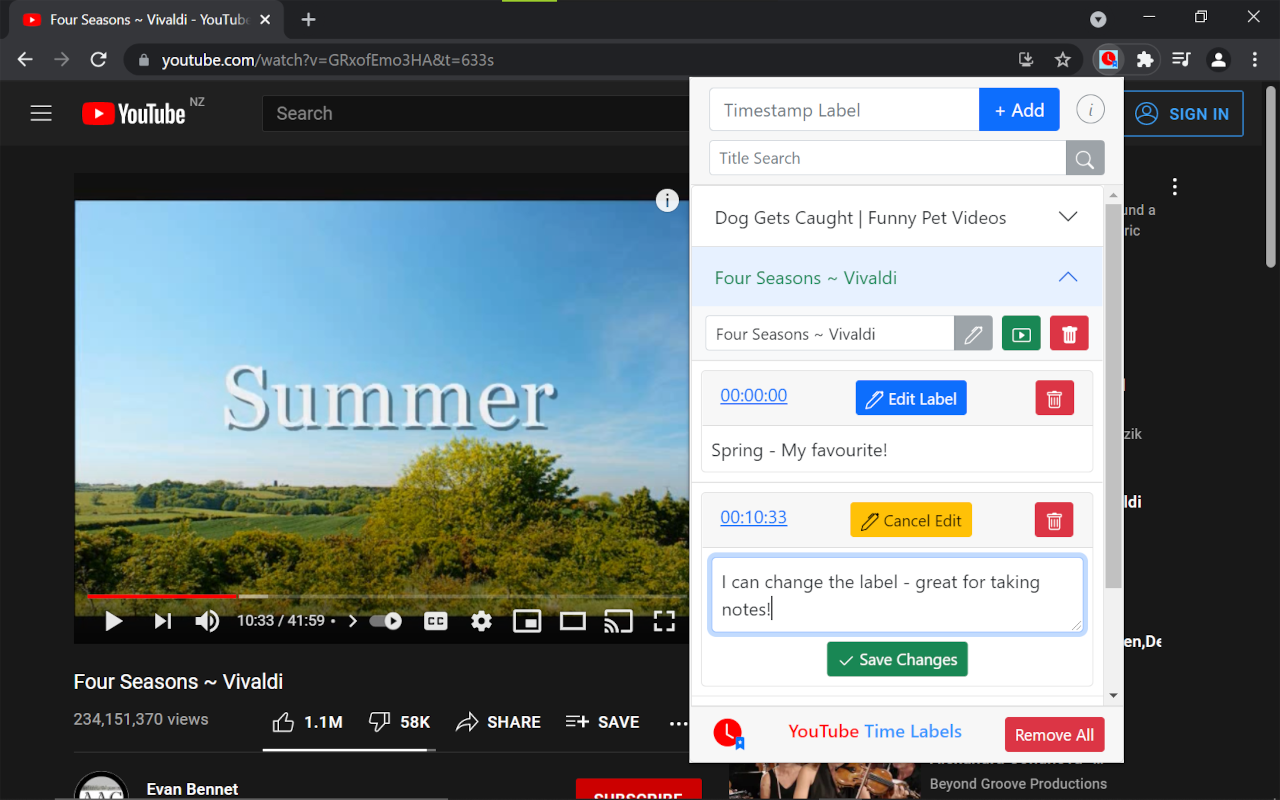This screenshot has height=800, width=1280.
Task: Expand the Dog Gets Caught video entry
Action: [1067, 215]
